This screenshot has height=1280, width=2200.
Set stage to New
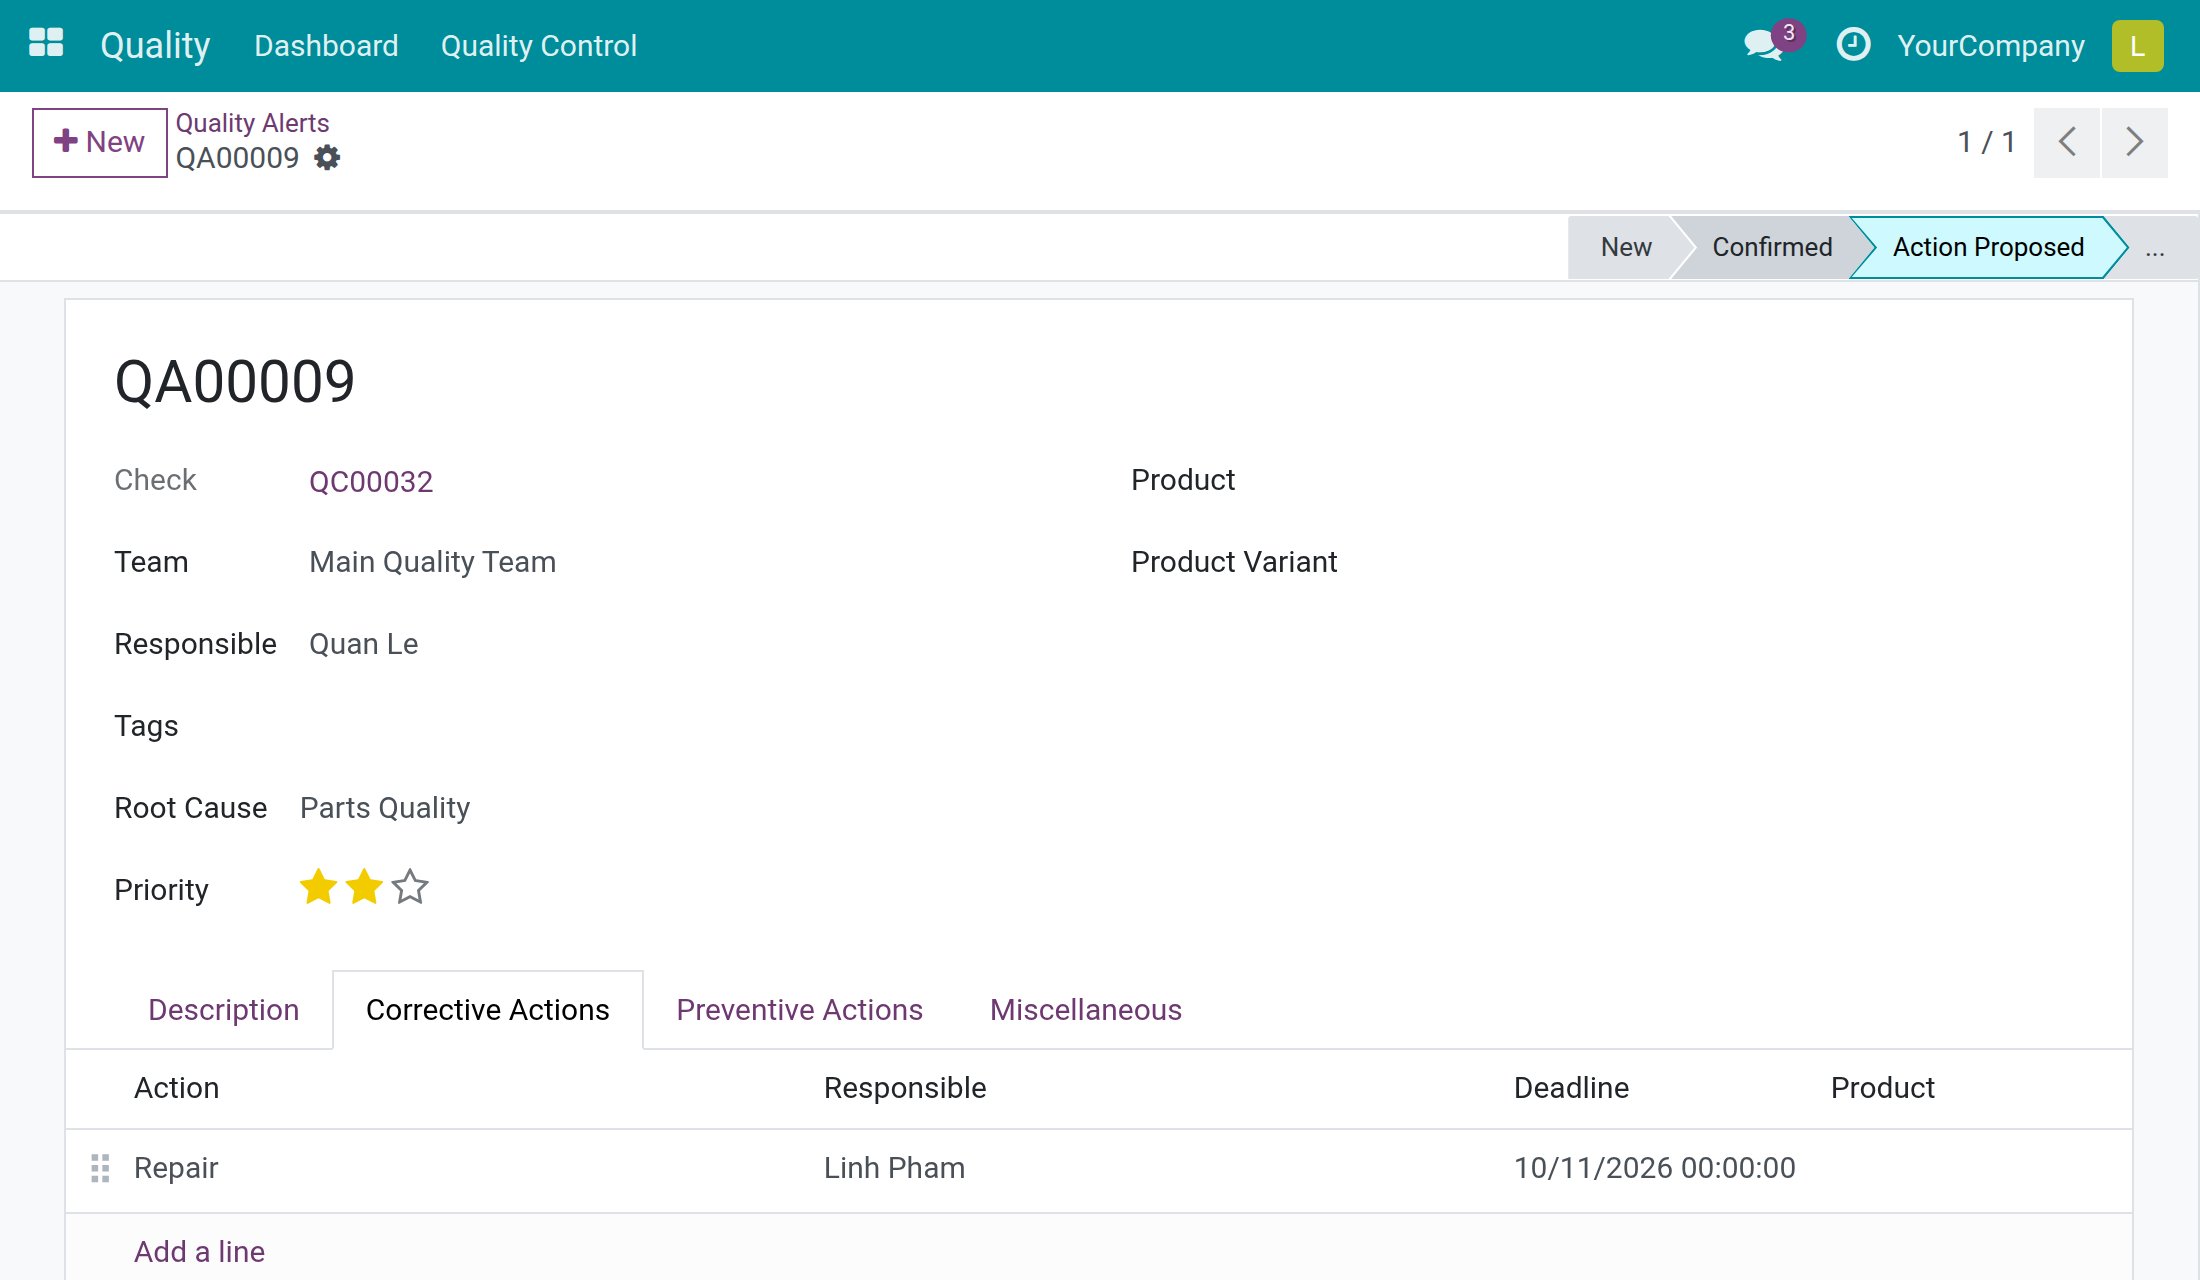(x=1626, y=247)
